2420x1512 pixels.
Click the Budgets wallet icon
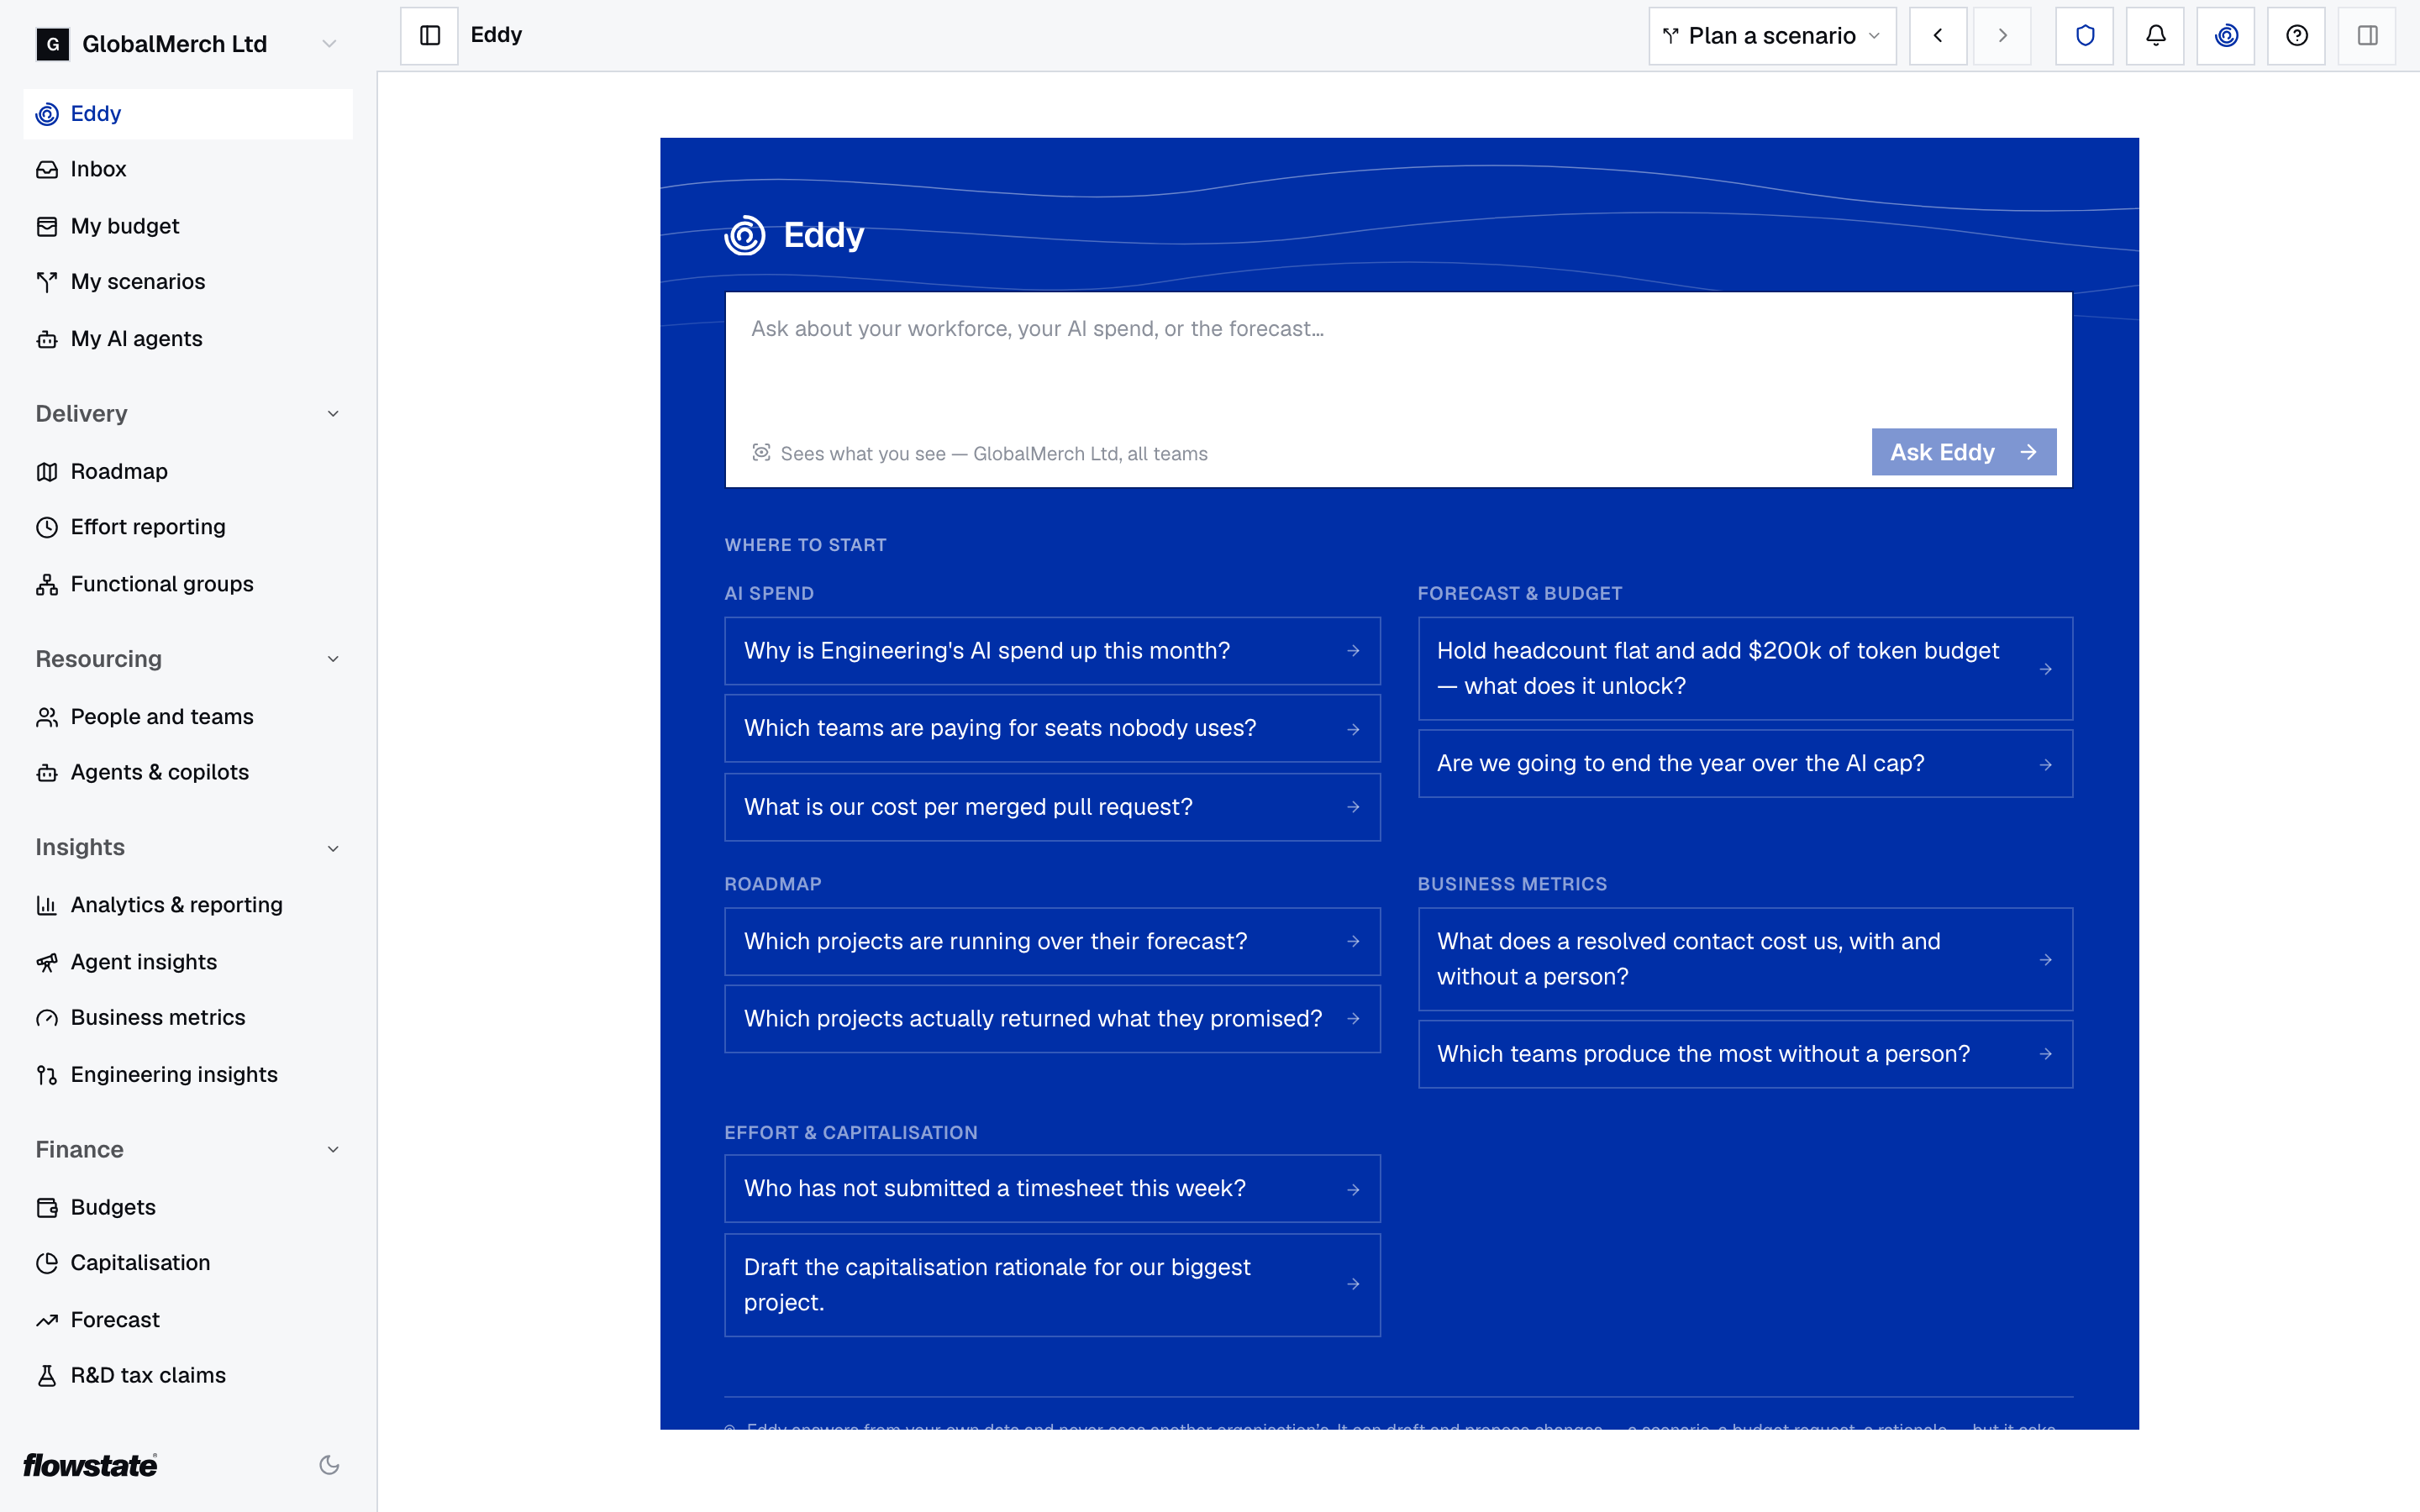pos(47,1207)
